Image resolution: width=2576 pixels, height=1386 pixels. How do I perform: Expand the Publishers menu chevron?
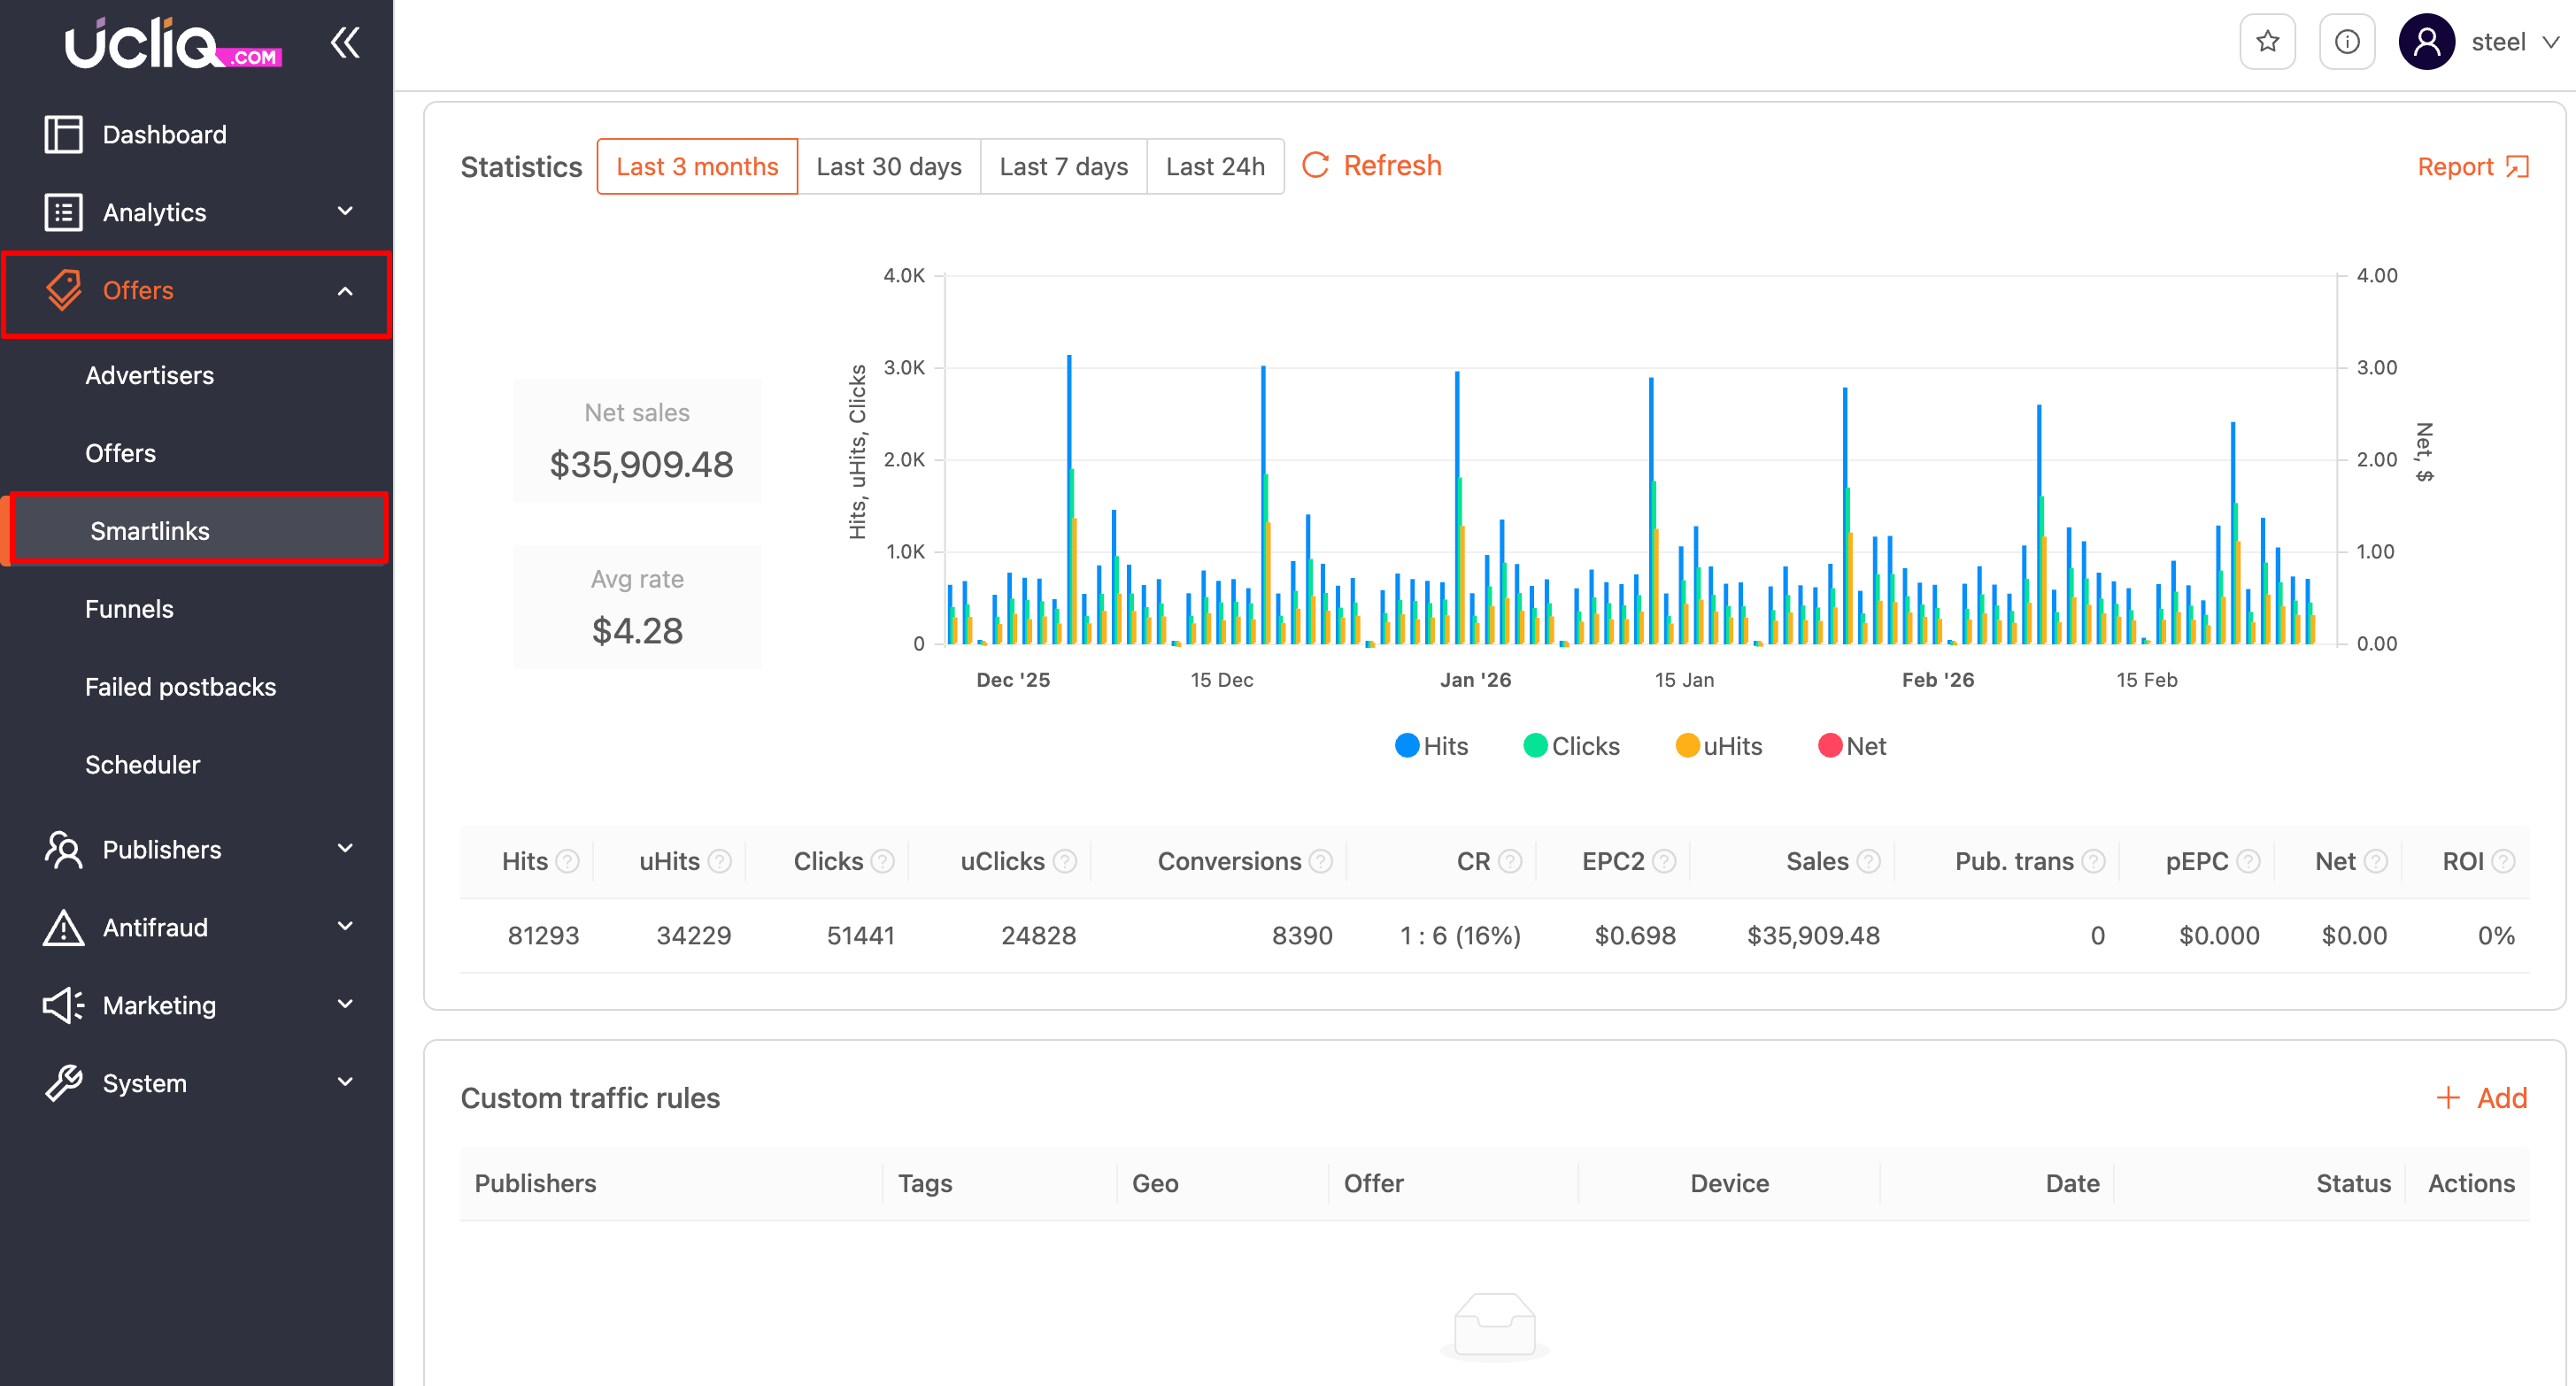(345, 849)
